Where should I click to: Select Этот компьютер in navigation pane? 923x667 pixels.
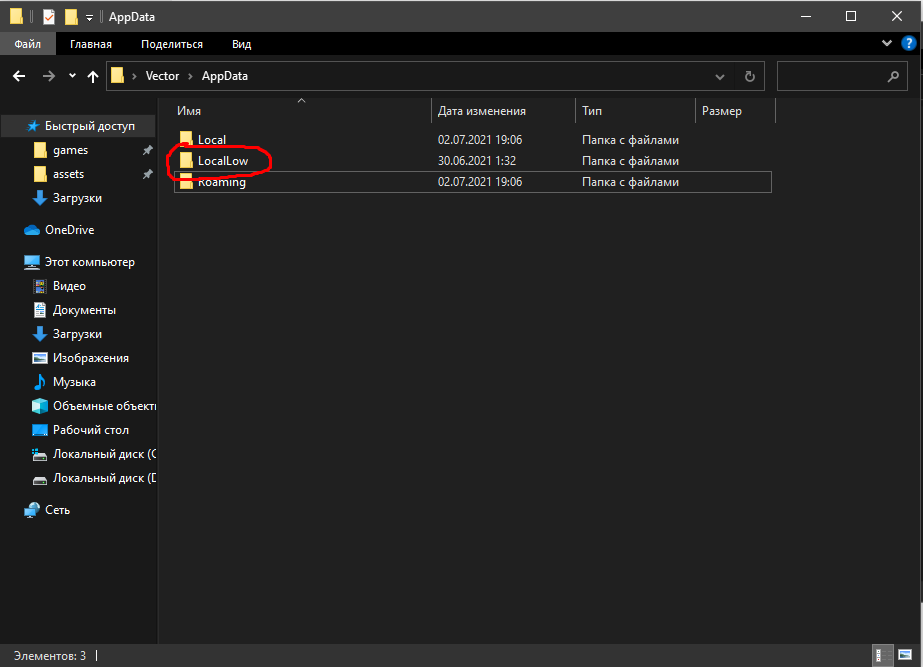click(x=89, y=262)
